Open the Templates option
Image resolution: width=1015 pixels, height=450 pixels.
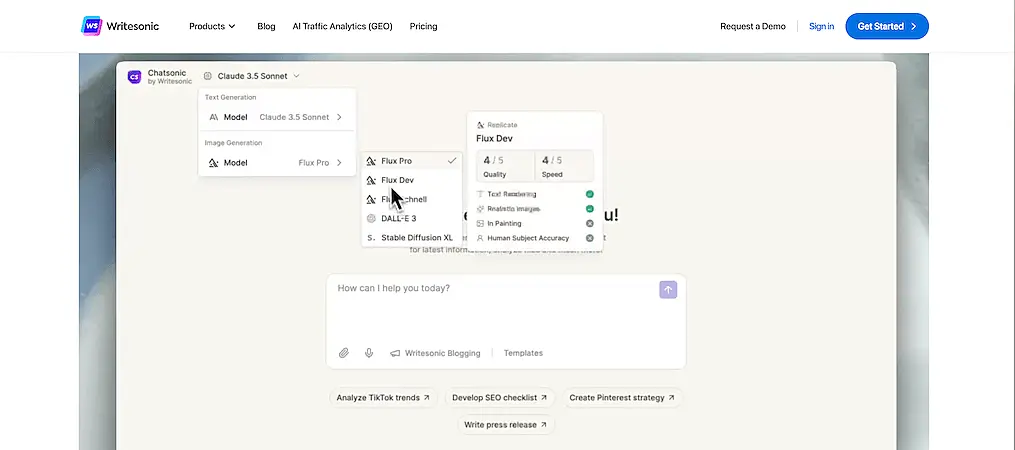pos(523,354)
